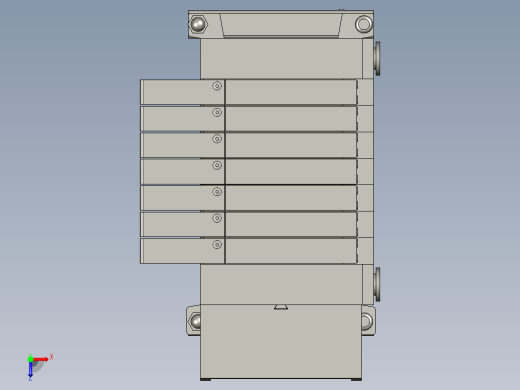520x390 pixels.
Task: Select the bottom-left mounting bolt
Action: 195,321
